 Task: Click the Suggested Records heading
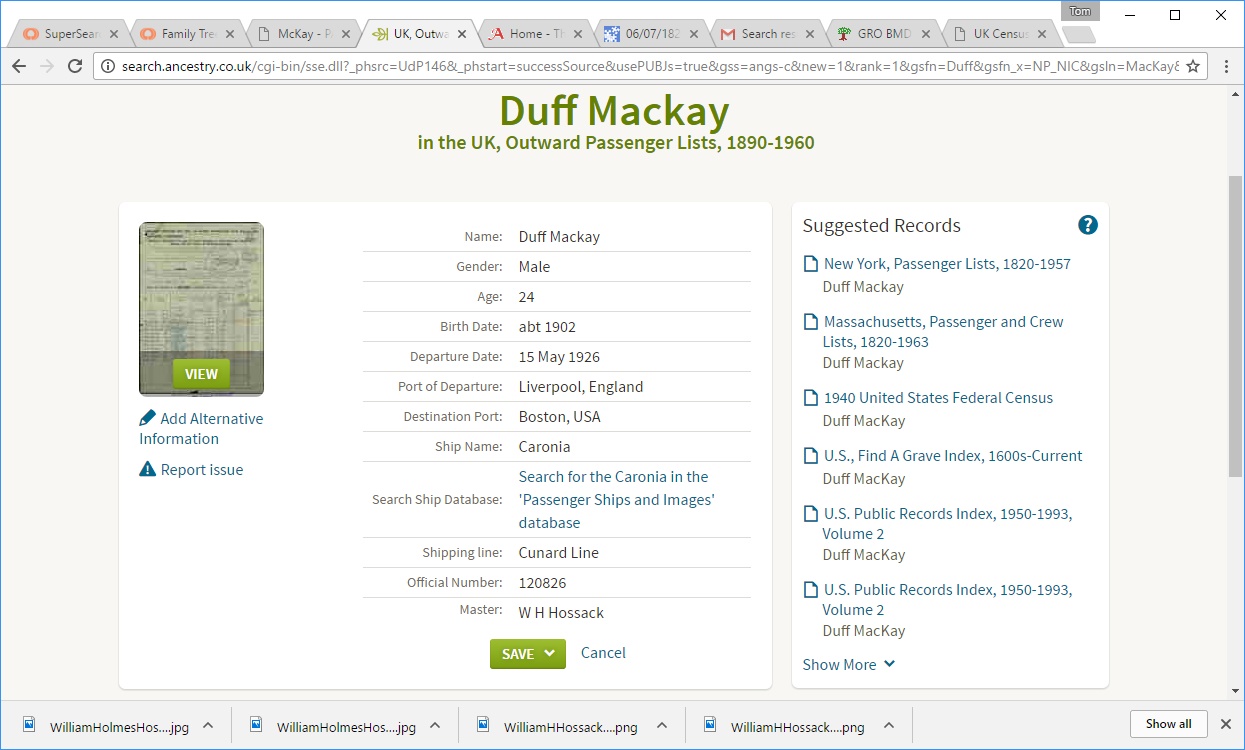881,226
